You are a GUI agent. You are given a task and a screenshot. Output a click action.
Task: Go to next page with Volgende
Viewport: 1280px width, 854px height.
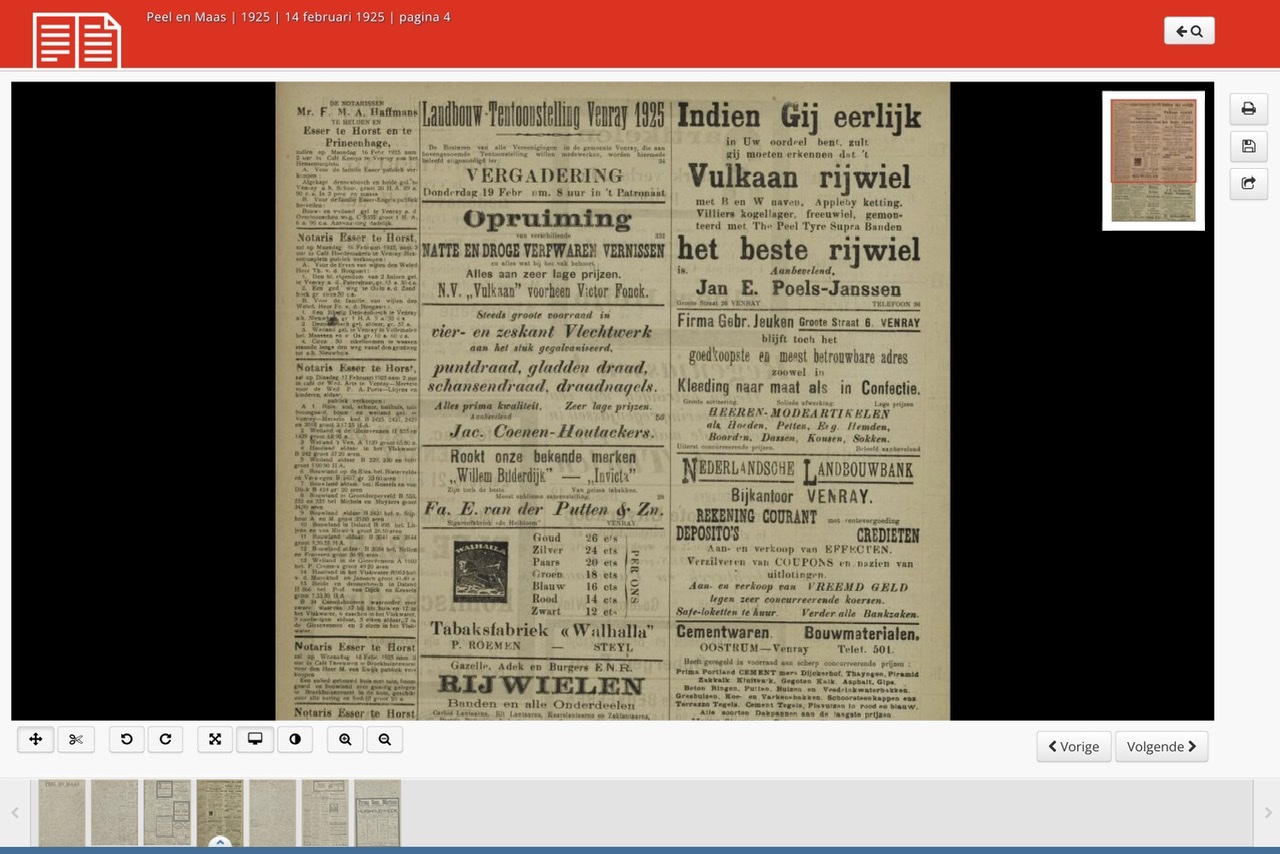pos(1161,747)
